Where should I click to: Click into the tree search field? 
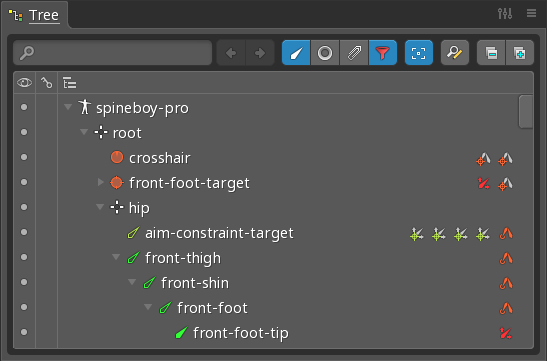coord(112,53)
